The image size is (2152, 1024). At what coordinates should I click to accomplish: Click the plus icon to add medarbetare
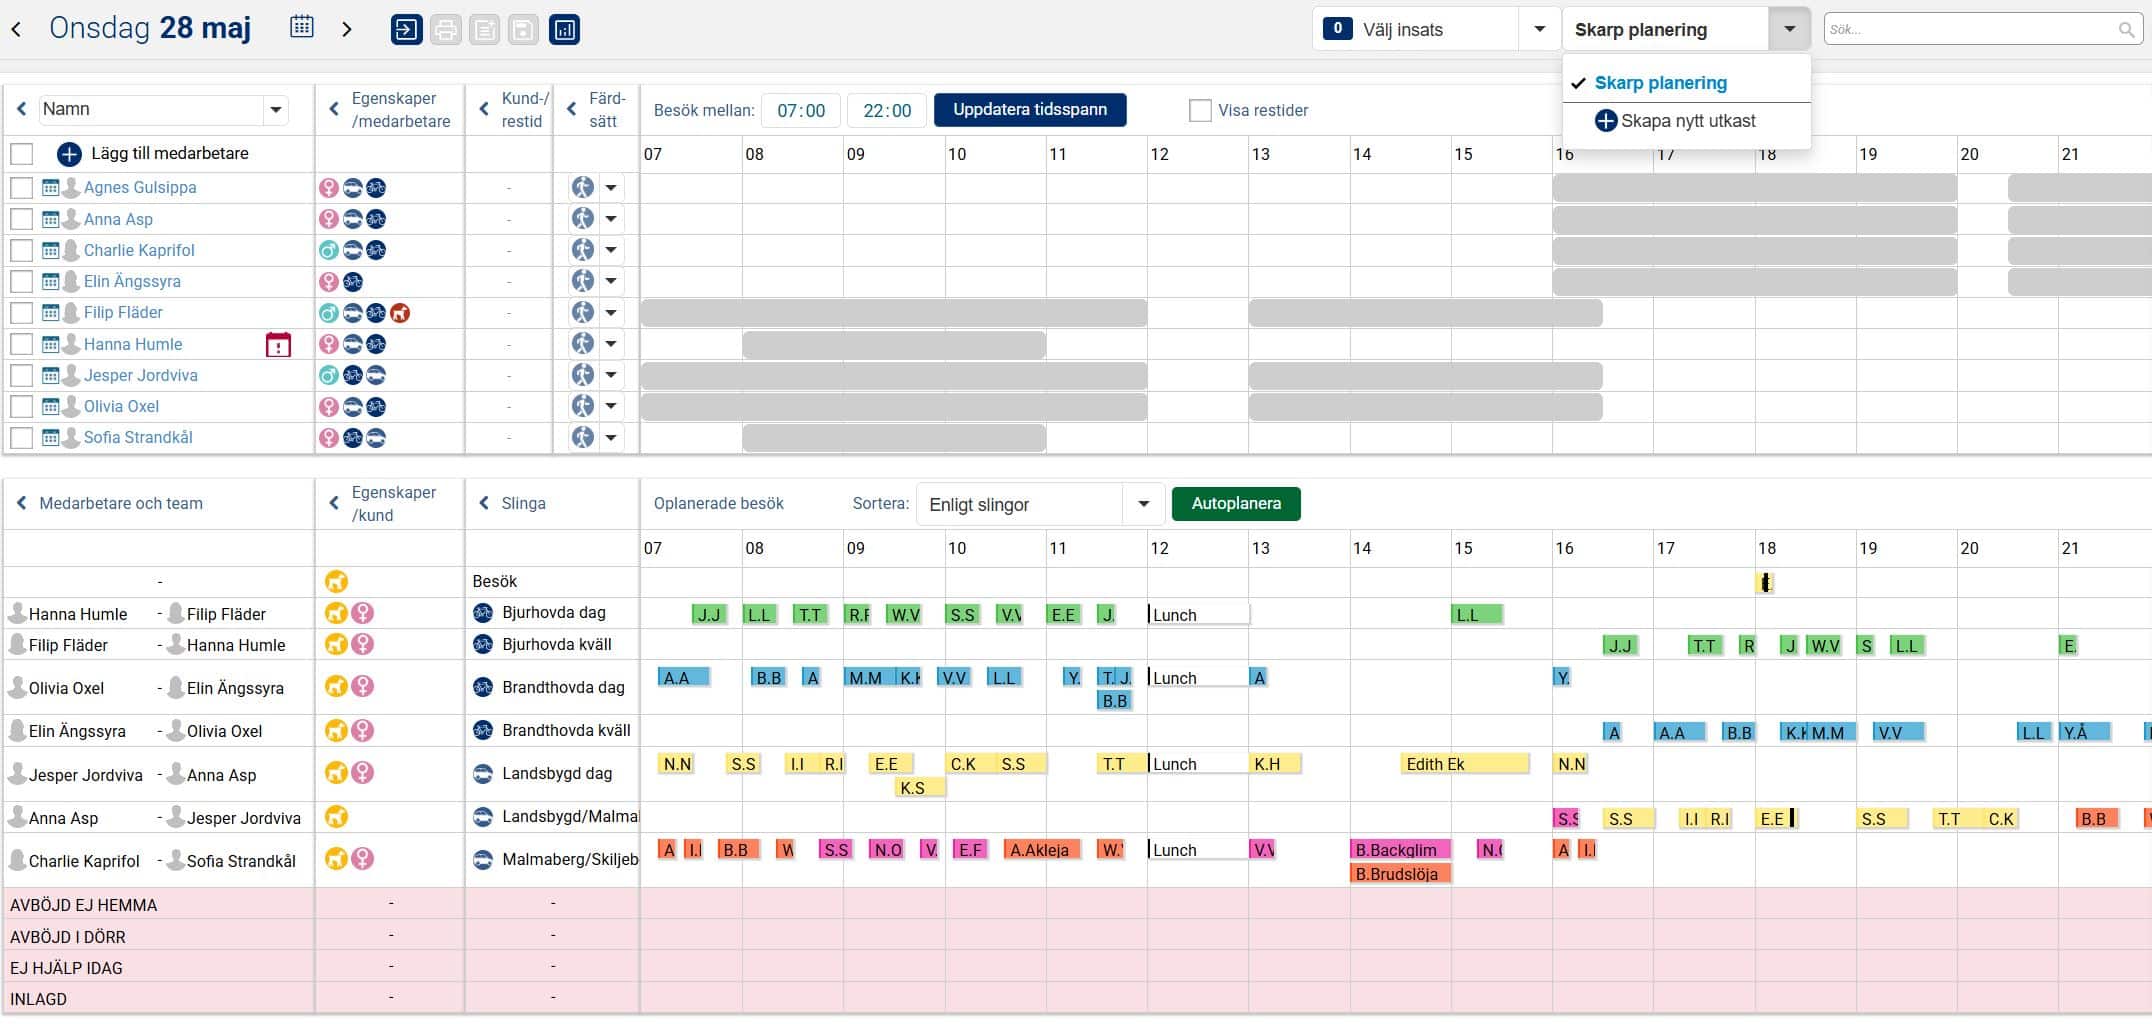click(x=69, y=154)
